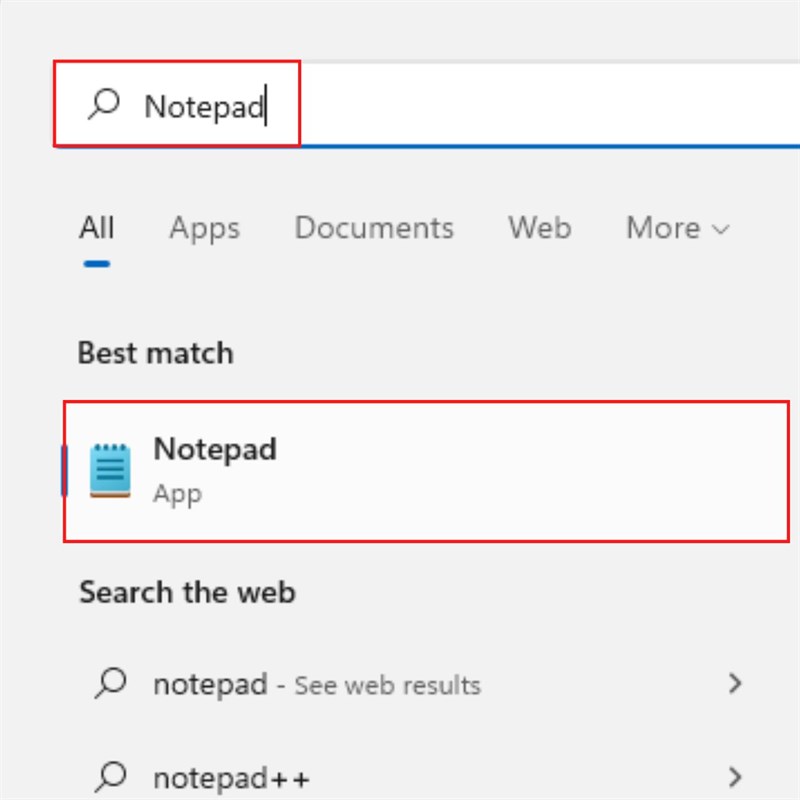Click the search icon beside "notepad" suggestion
Screen dimensions: 800x800
[x=110, y=685]
